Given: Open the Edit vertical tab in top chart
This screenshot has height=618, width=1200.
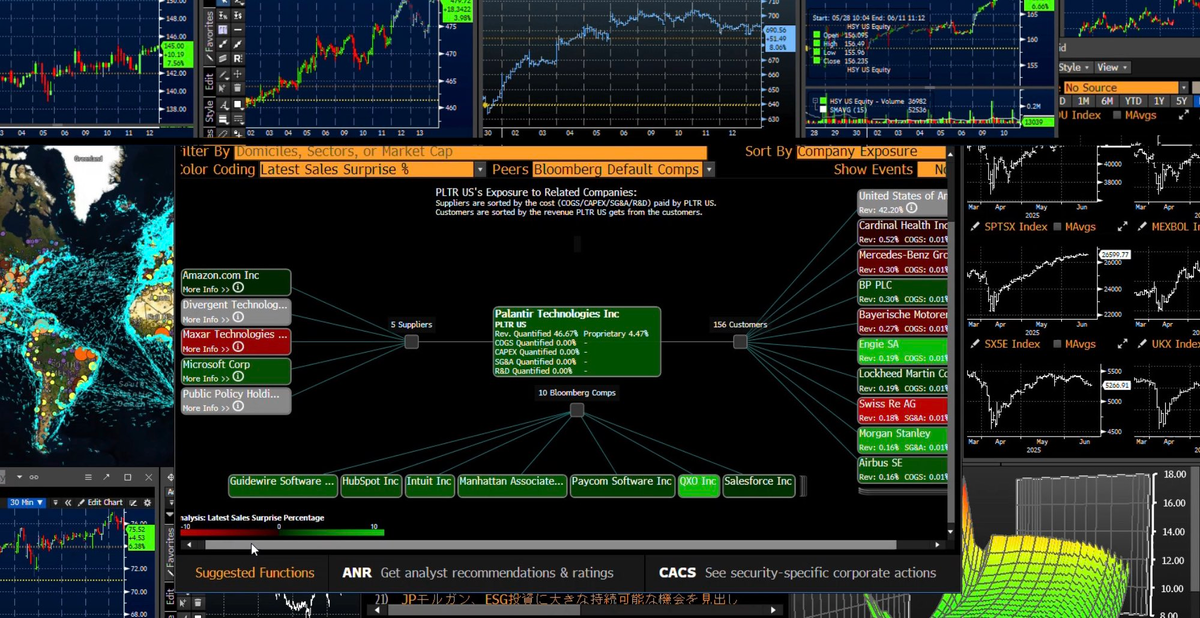Looking at the screenshot, I should 209,82.
